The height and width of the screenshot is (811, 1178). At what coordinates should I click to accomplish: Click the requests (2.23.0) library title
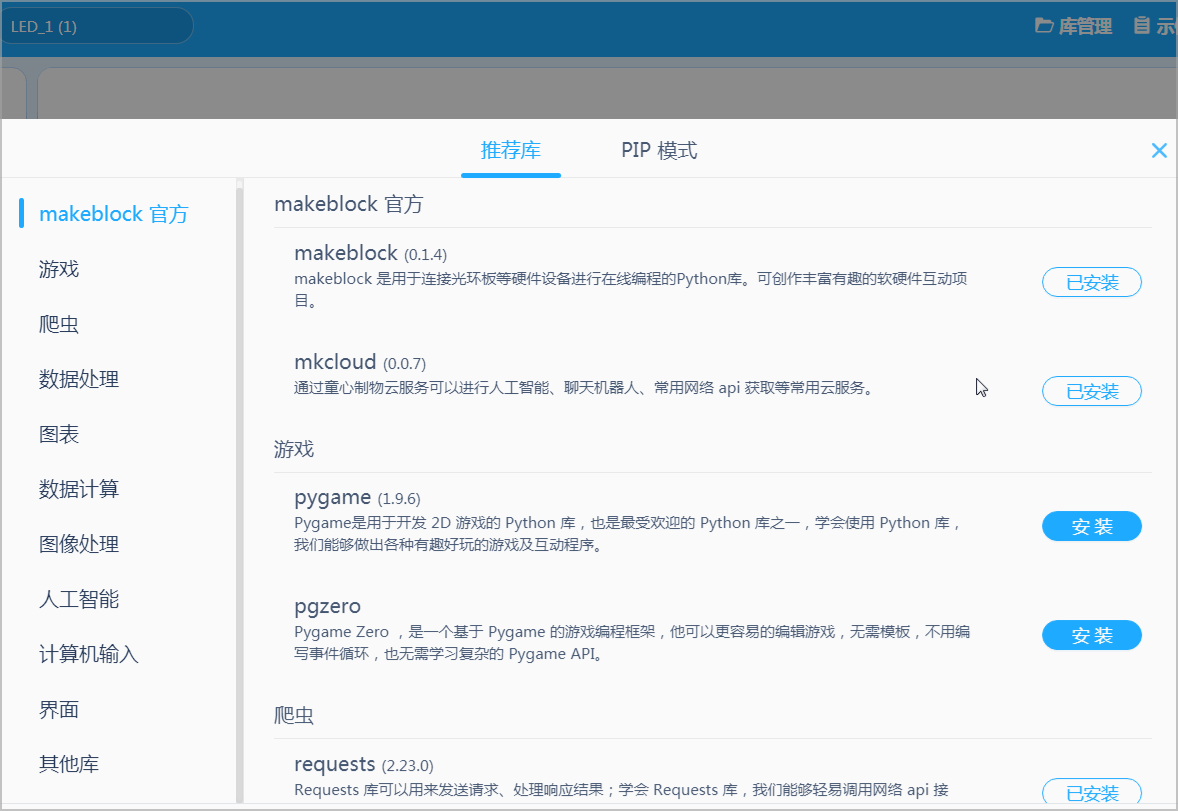tap(364, 764)
